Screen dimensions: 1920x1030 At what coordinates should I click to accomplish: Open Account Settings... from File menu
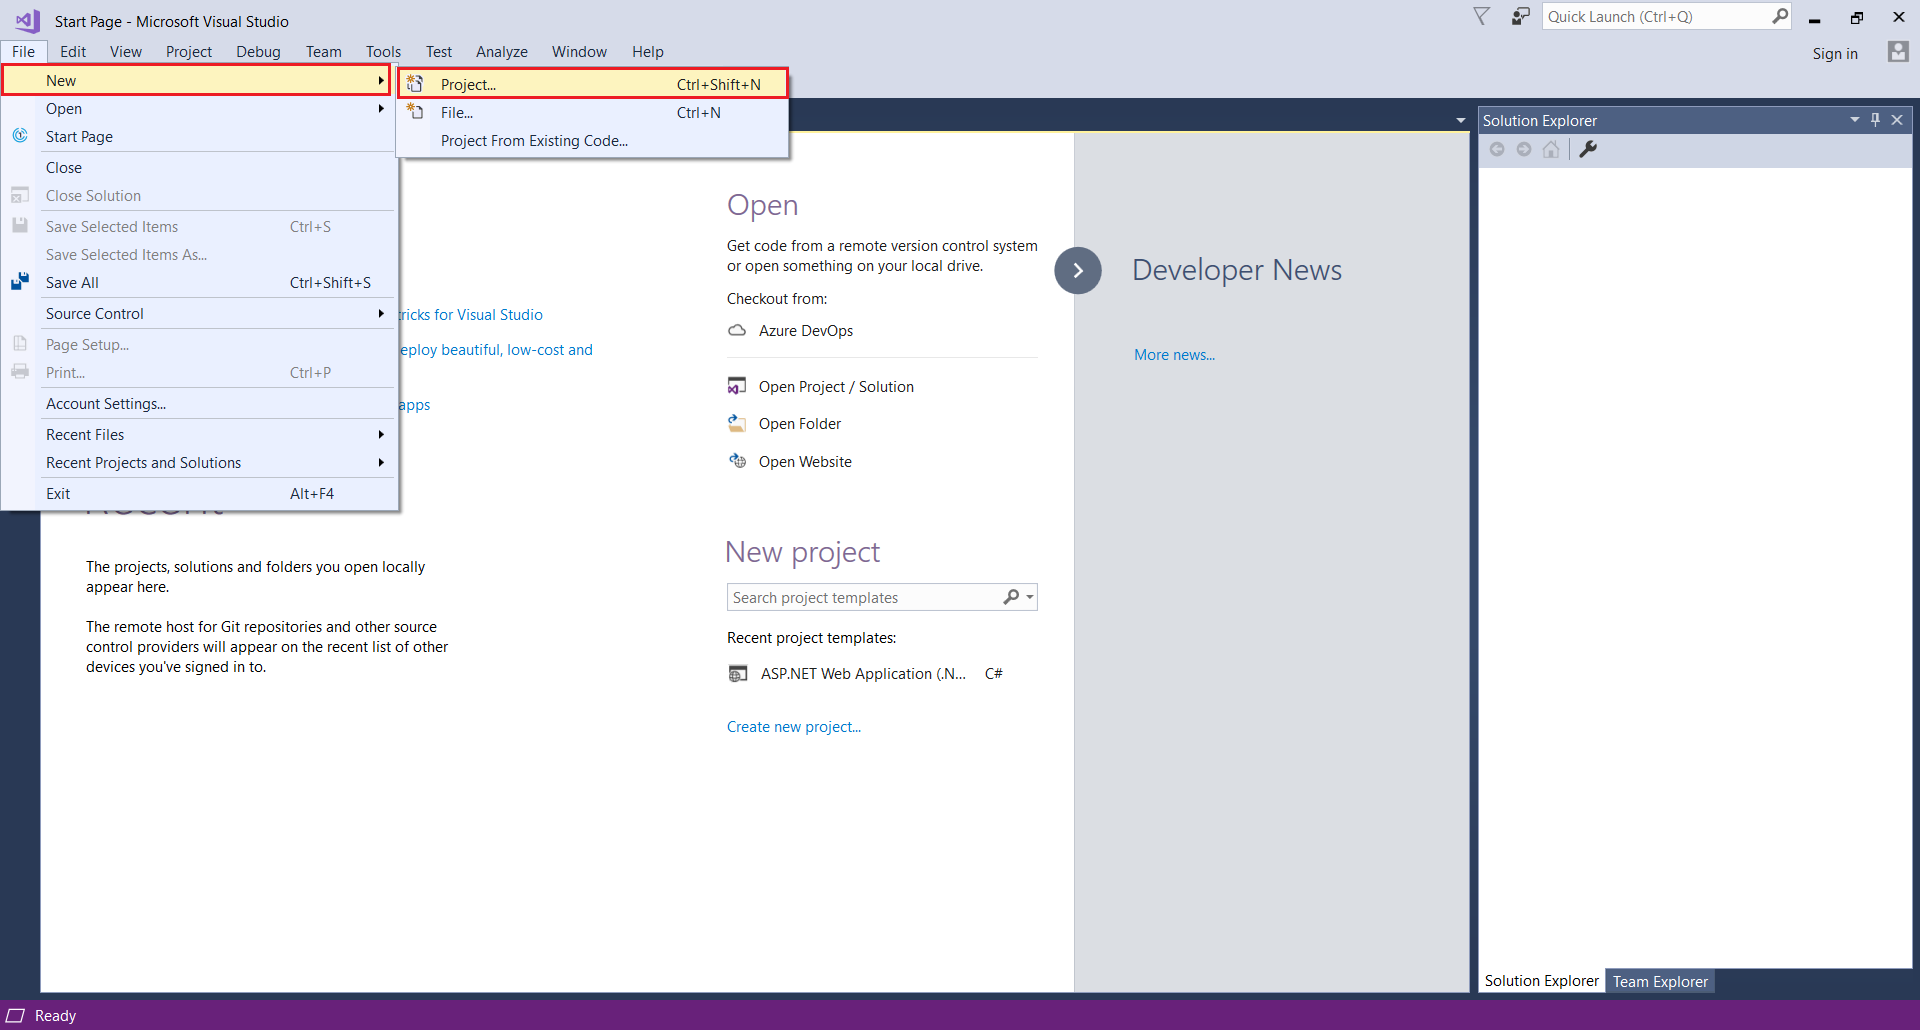click(x=199, y=403)
